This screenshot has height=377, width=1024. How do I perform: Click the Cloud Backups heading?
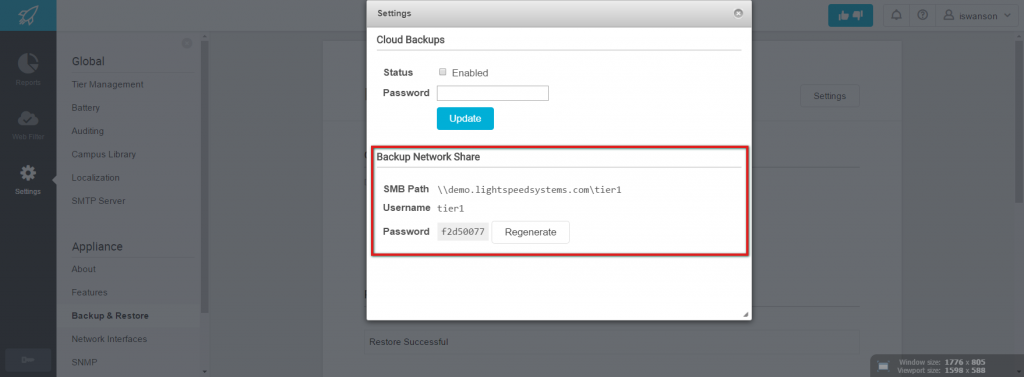coord(410,39)
